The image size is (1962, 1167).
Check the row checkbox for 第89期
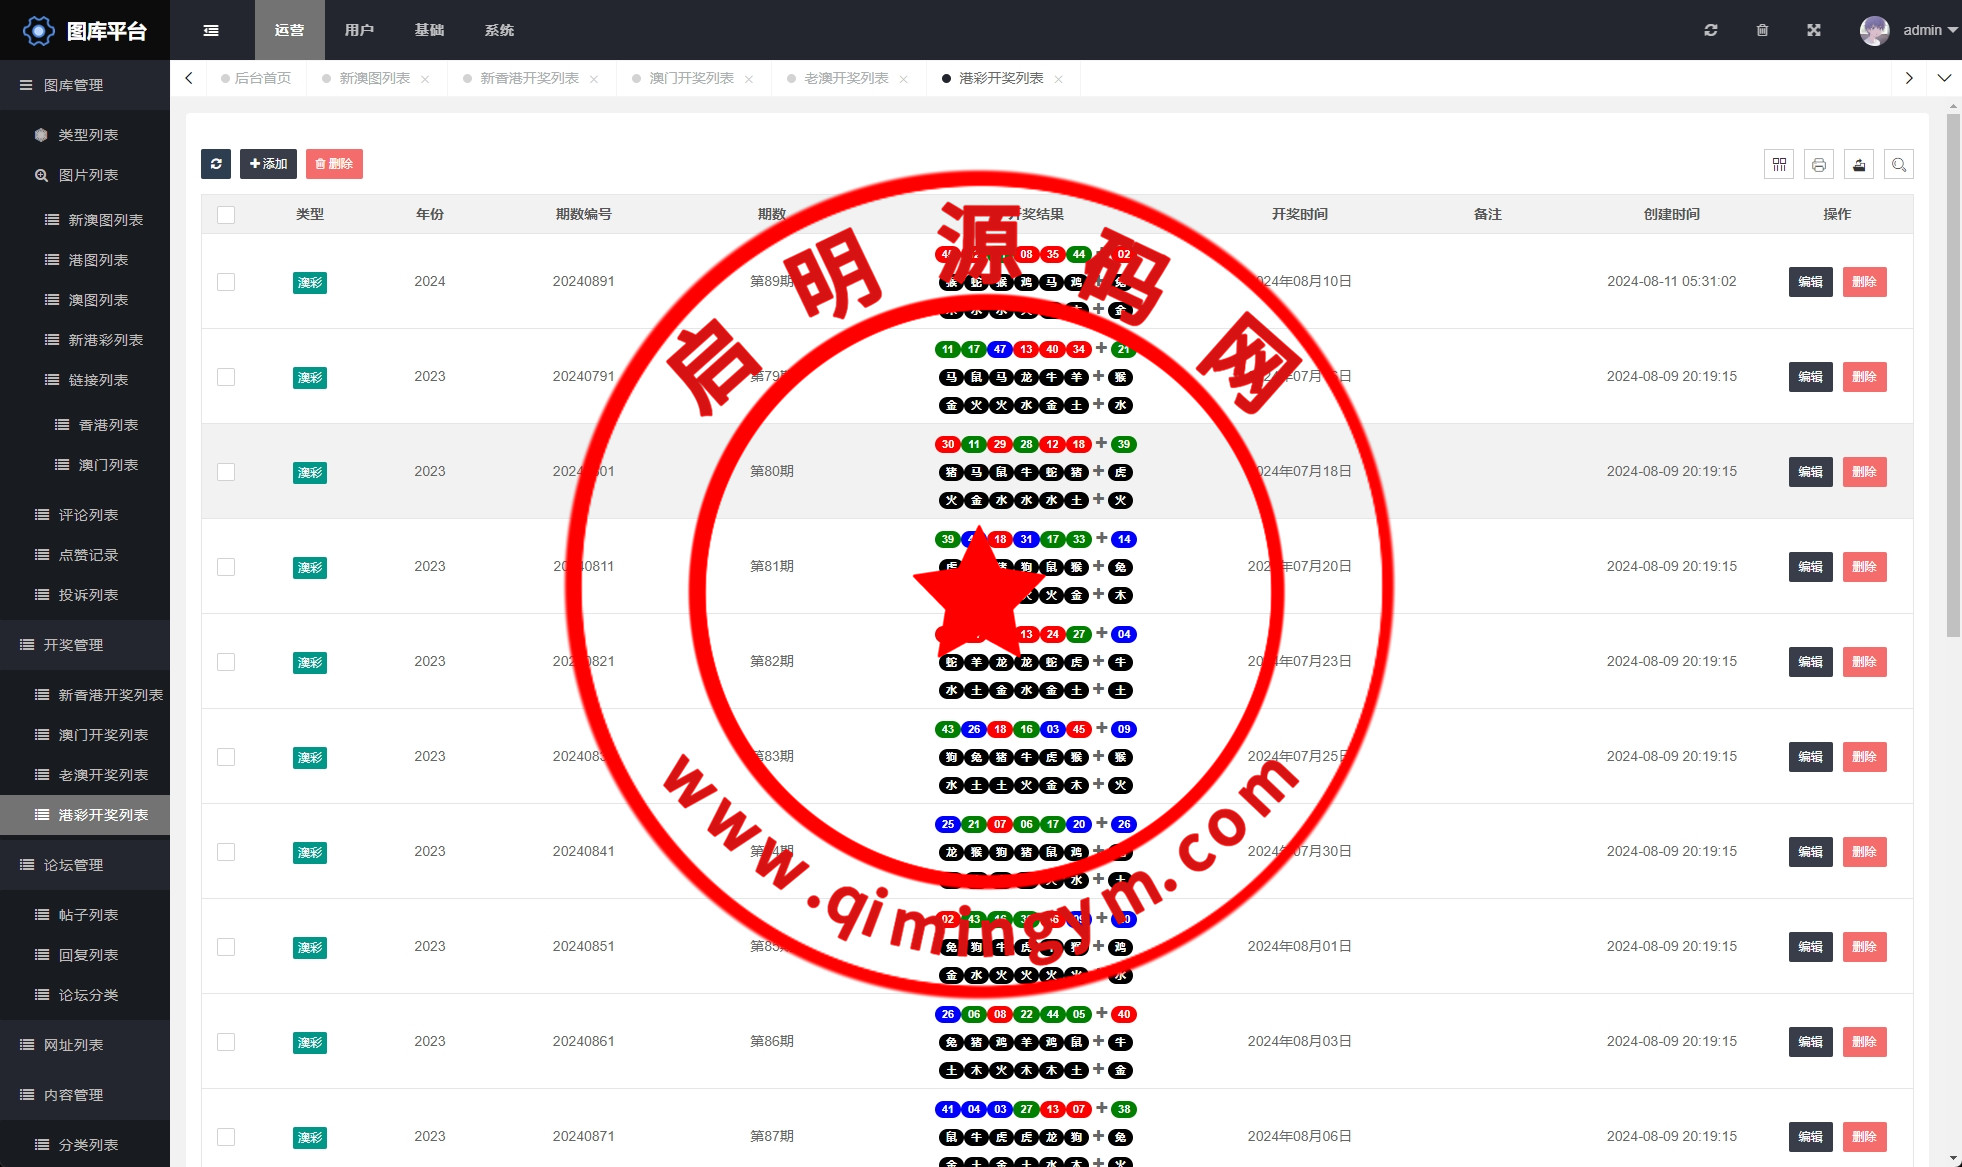click(226, 282)
